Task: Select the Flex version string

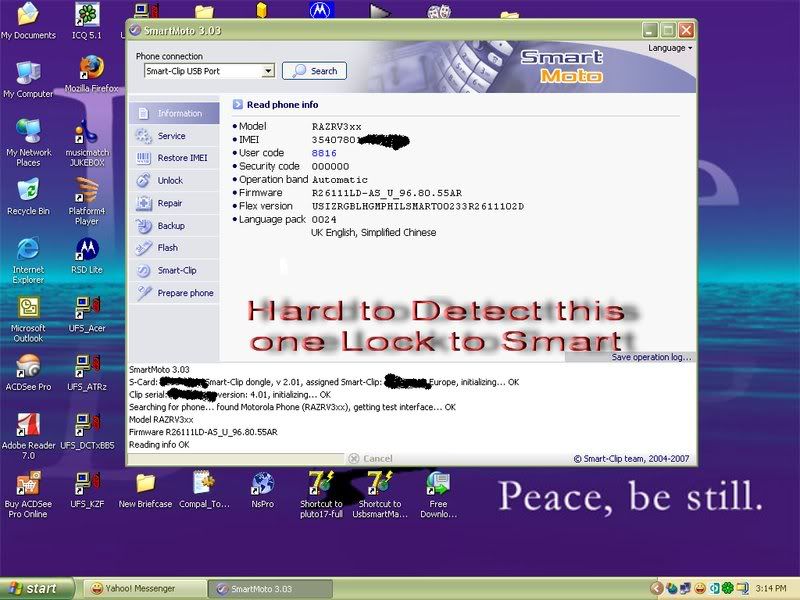Action: tap(418, 206)
